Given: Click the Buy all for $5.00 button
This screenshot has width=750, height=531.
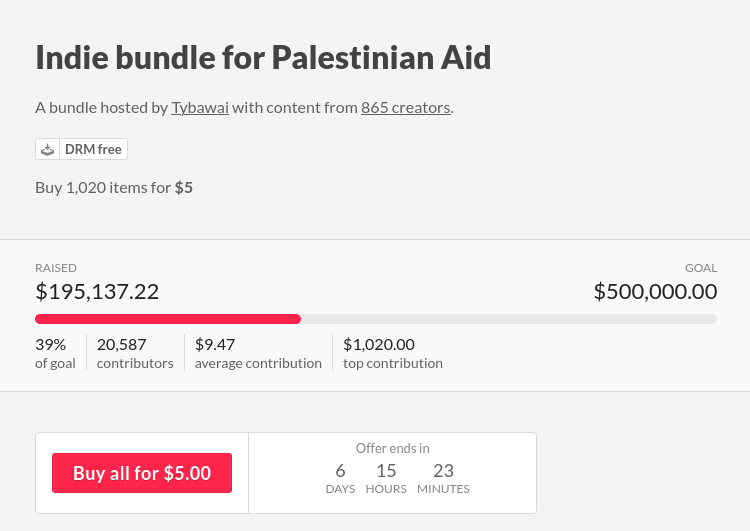Looking at the screenshot, I should pyautogui.click(x=142, y=473).
